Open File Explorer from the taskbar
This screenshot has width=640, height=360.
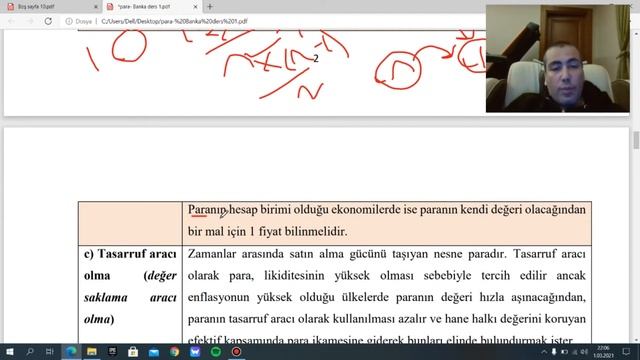(x=92, y=351)
